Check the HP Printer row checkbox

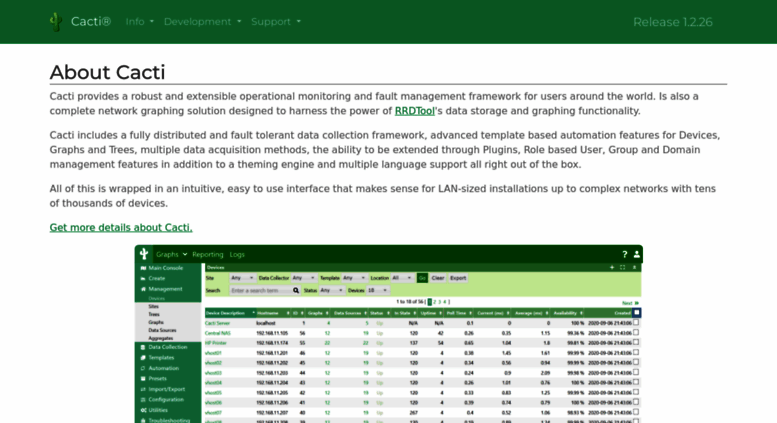click(636, 342)
